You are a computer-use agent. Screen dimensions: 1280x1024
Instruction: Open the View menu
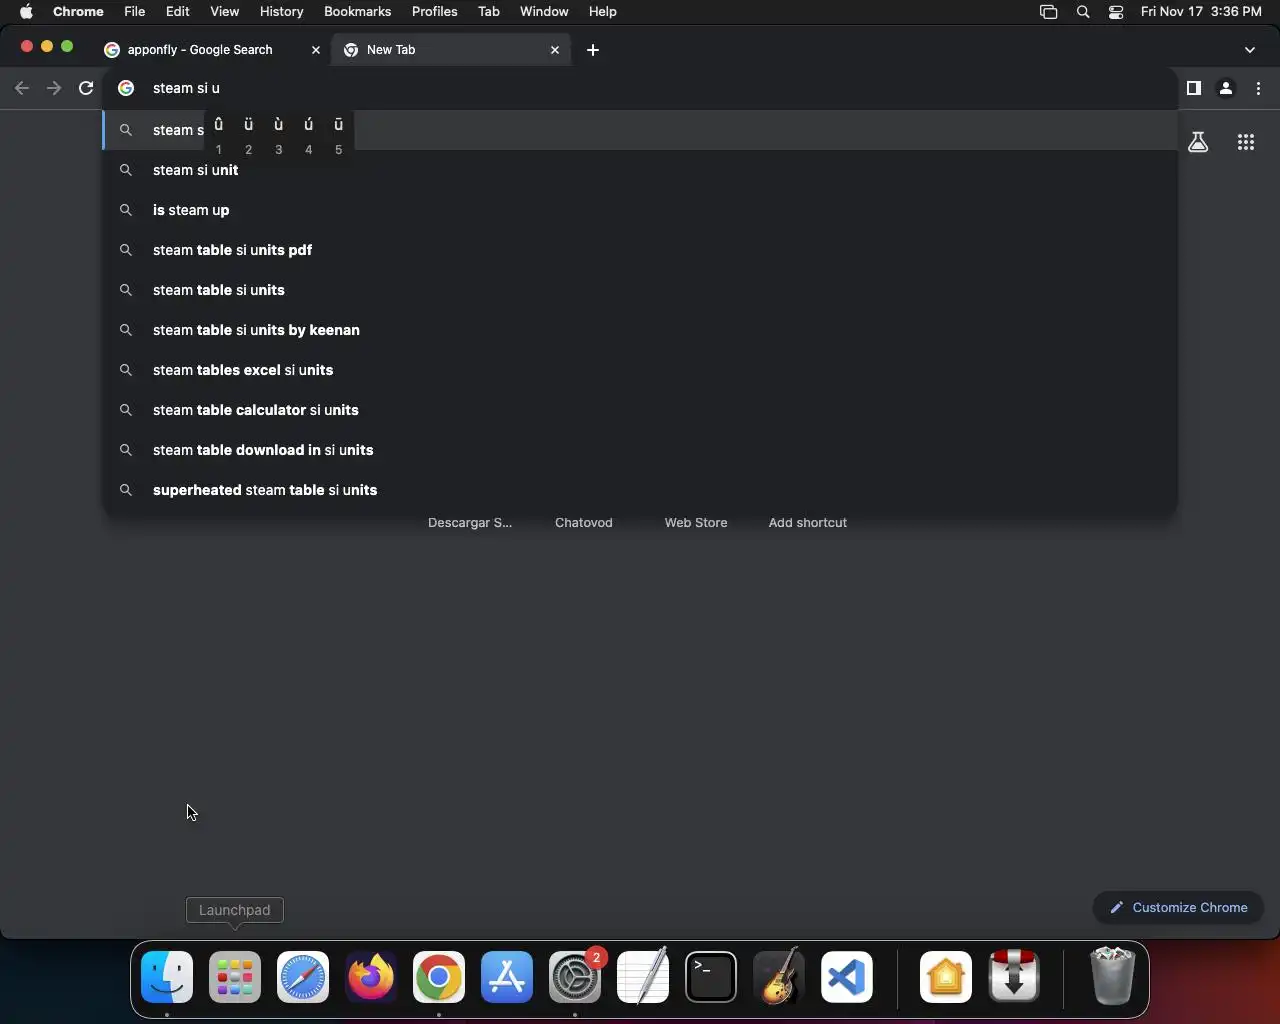coord(225,12)
